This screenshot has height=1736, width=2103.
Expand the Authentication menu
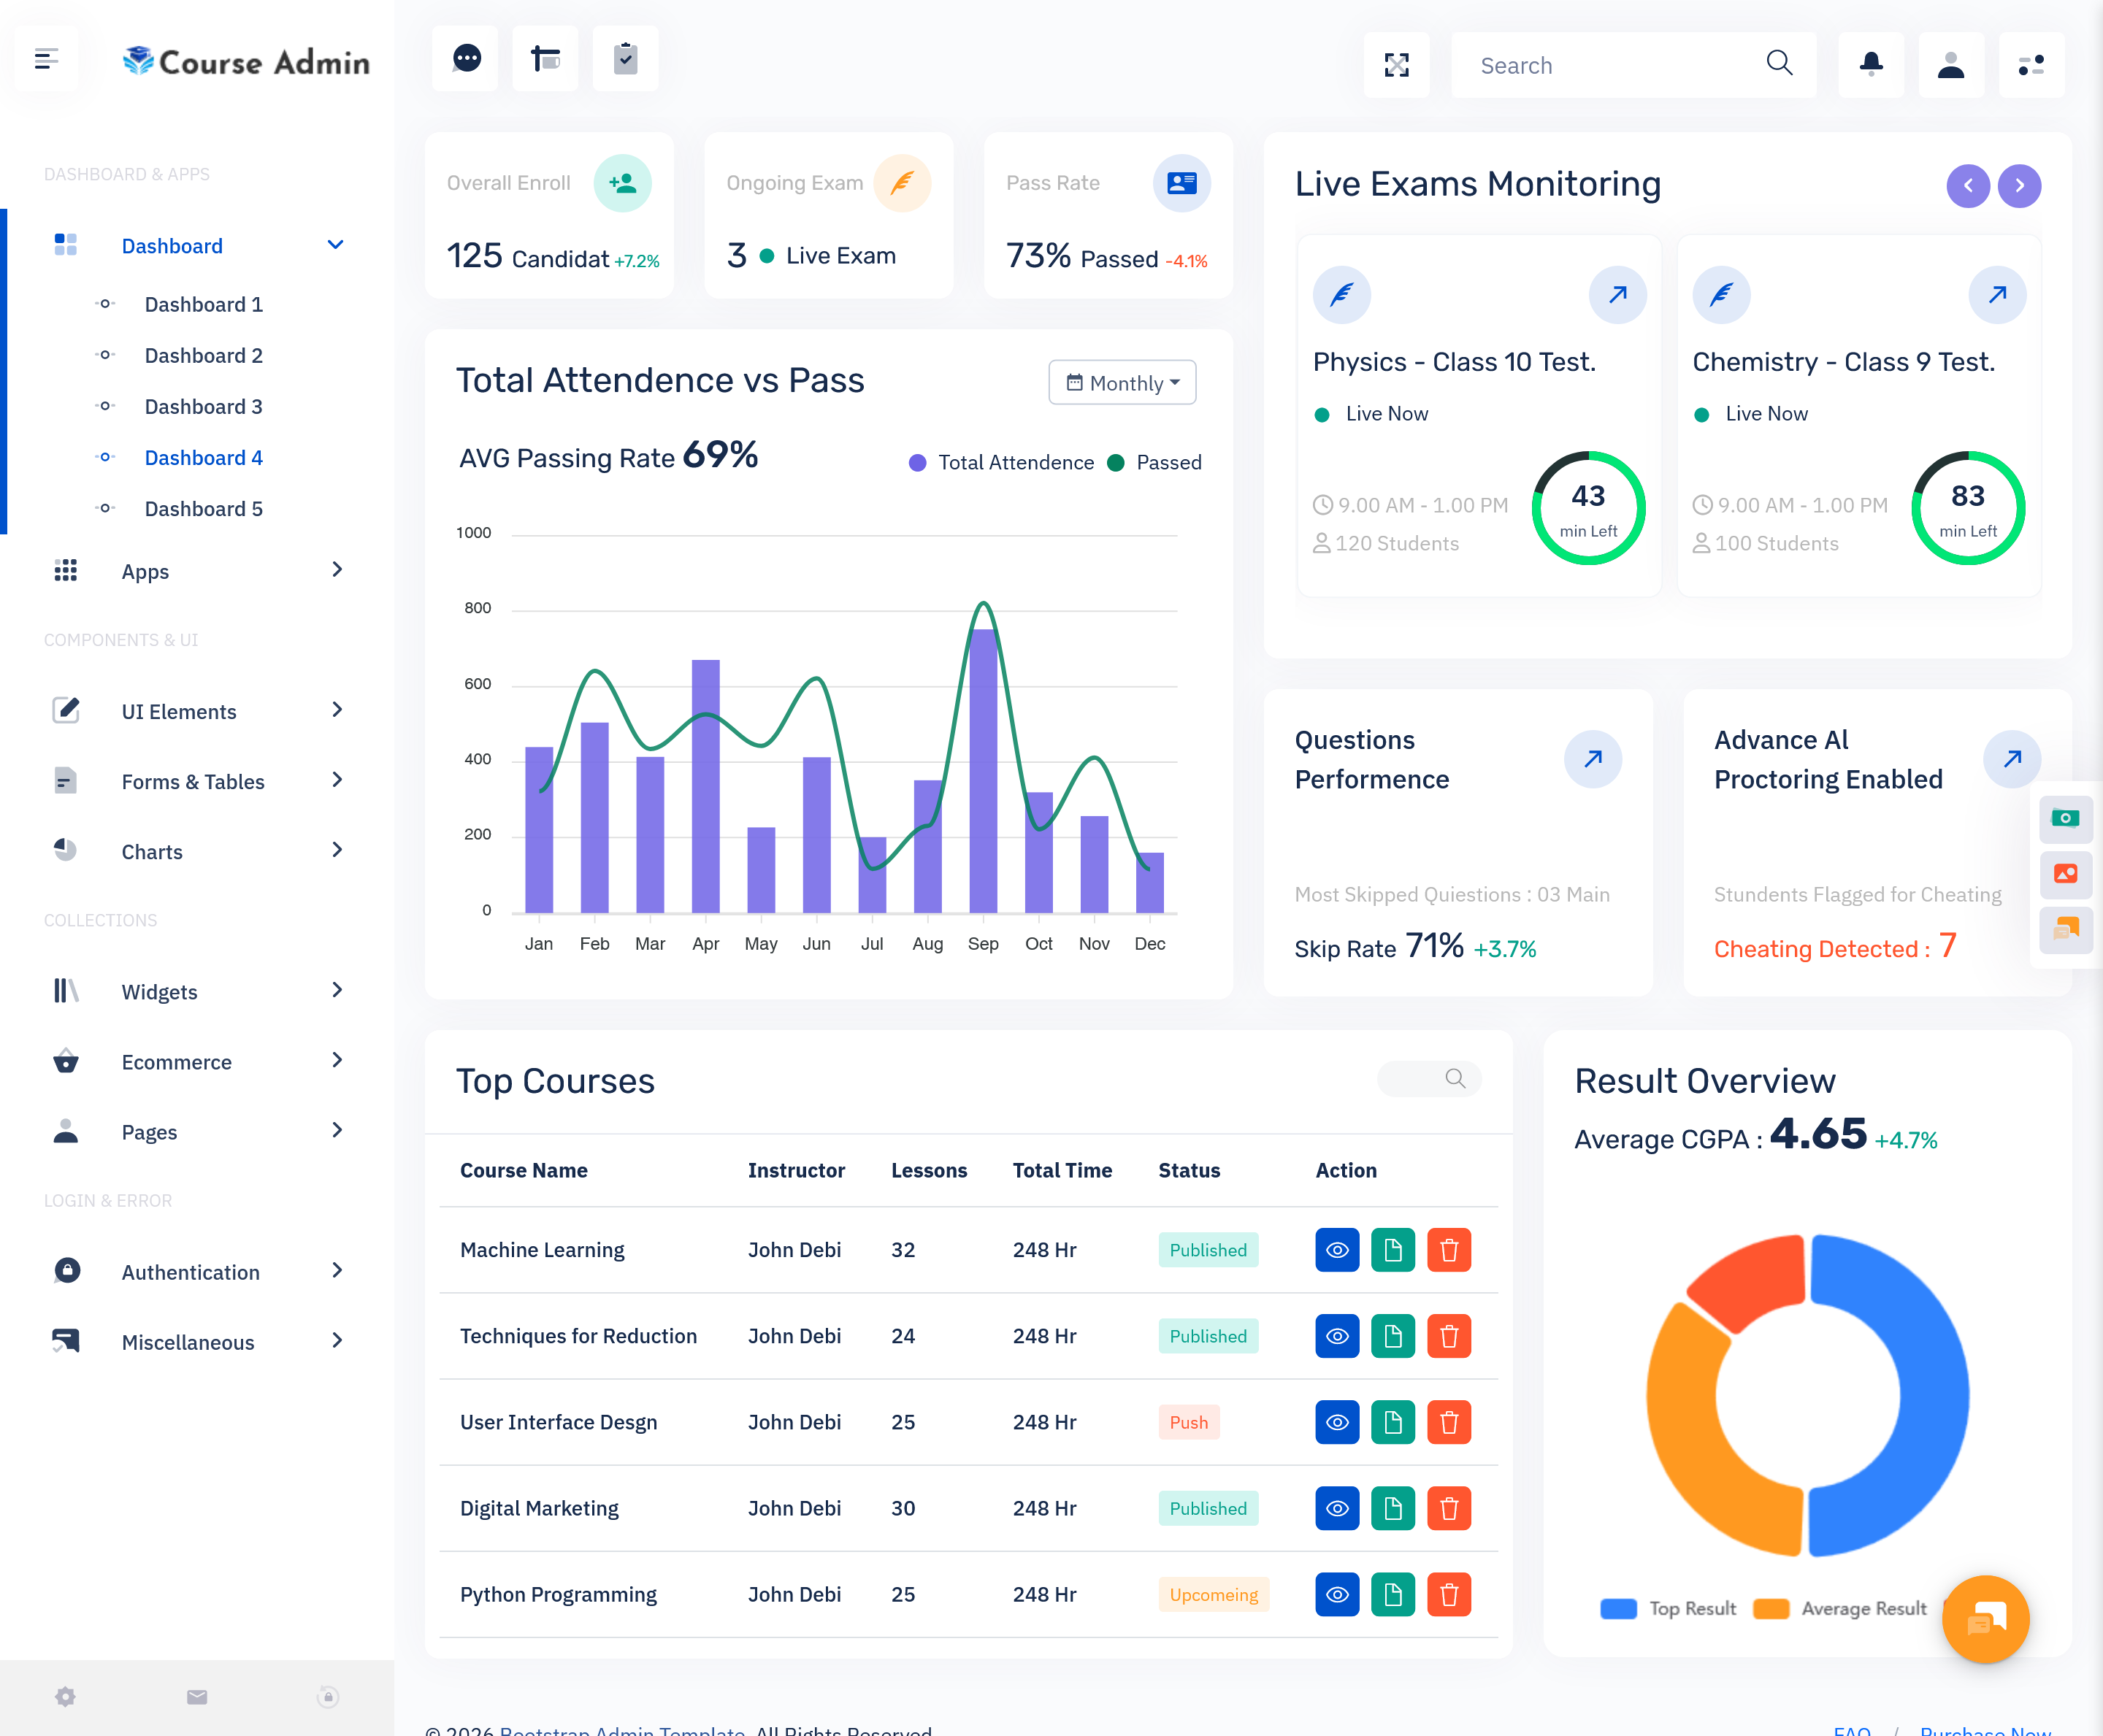click(198, 1271)
